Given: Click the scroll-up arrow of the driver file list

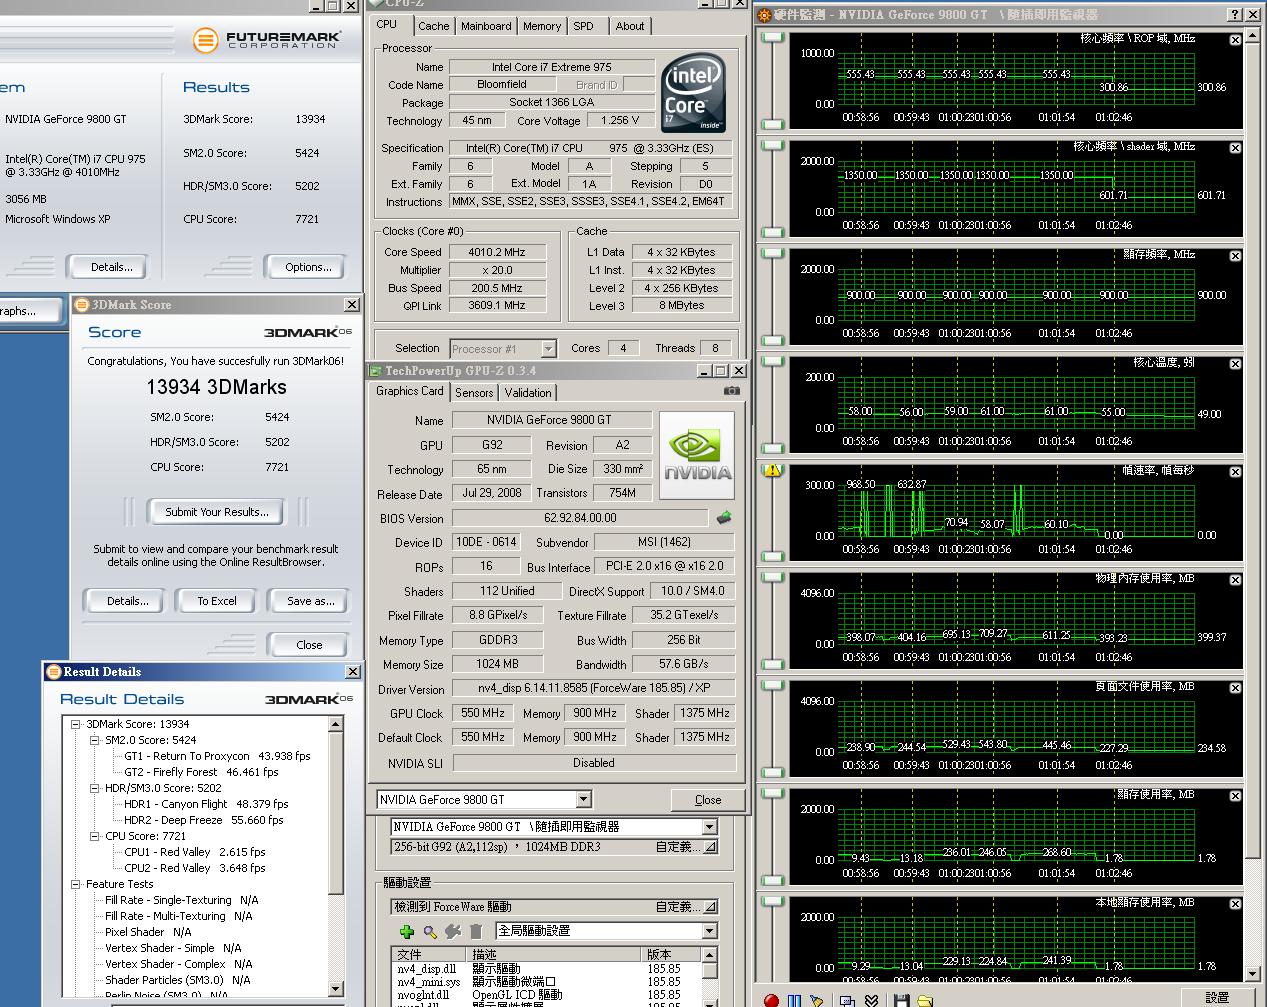Looking at the screenshot, I should pyautogui.click(x=709, y=954).
